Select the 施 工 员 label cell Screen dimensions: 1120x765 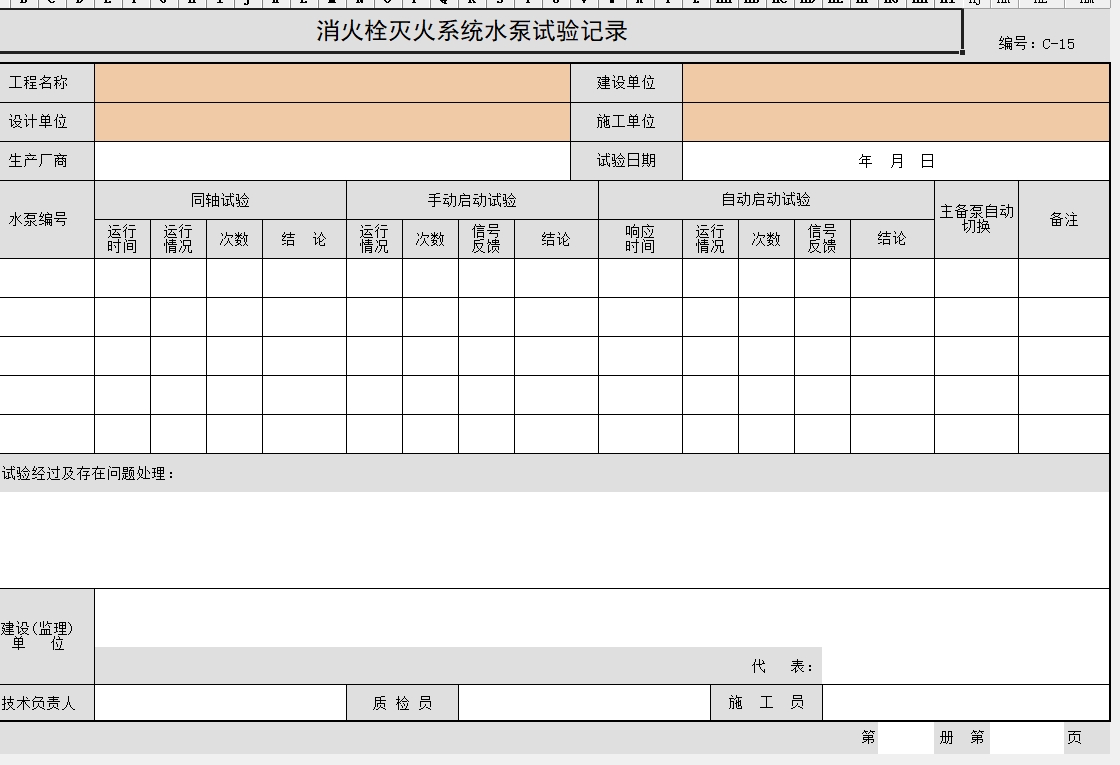(x=766, y=703)
